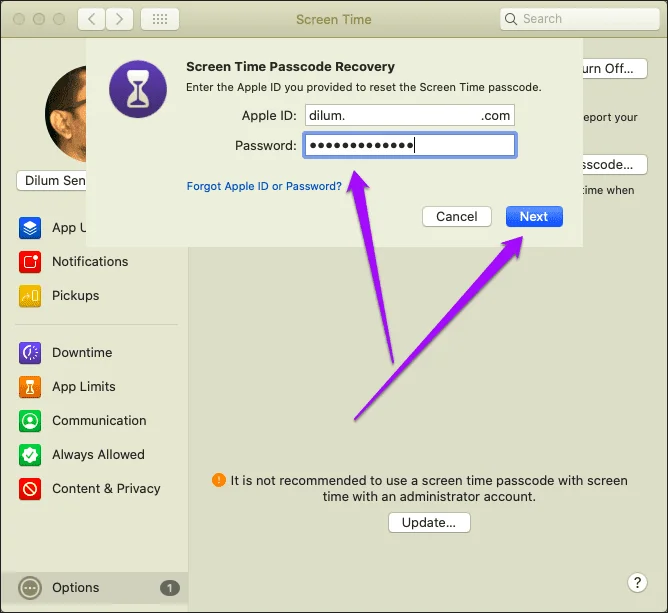Select the Notifications sidebar icon
This screenshot has height=613, width=668.
(x=30, y=262)
